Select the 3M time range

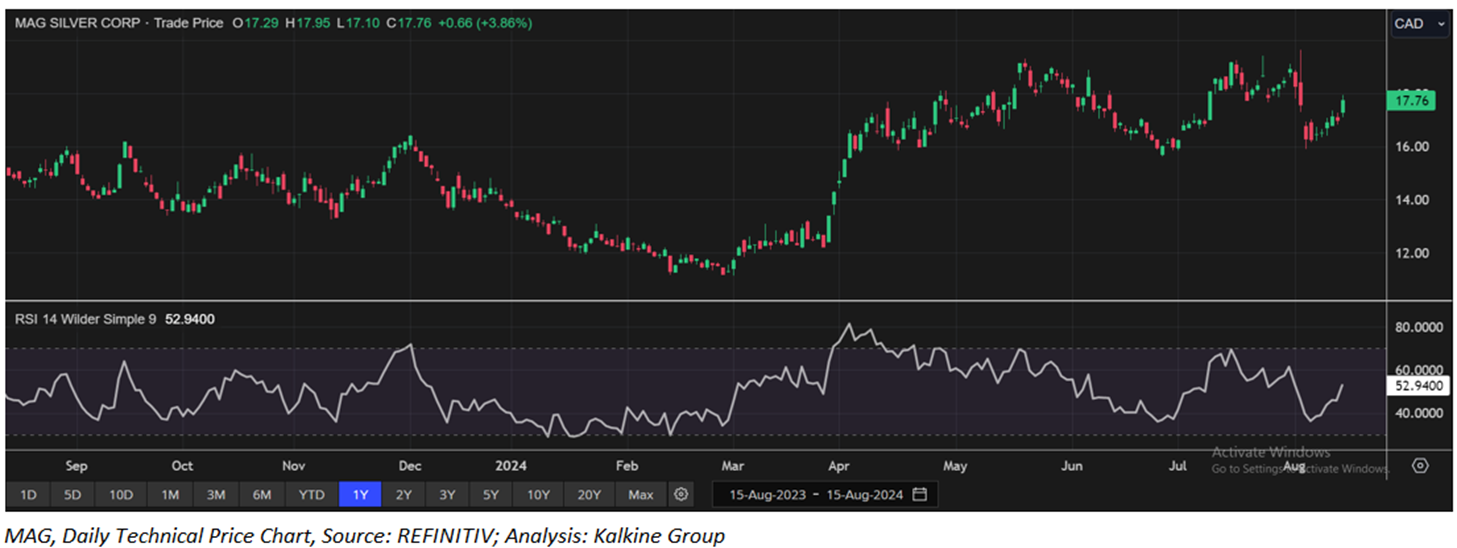coord(216,494)
